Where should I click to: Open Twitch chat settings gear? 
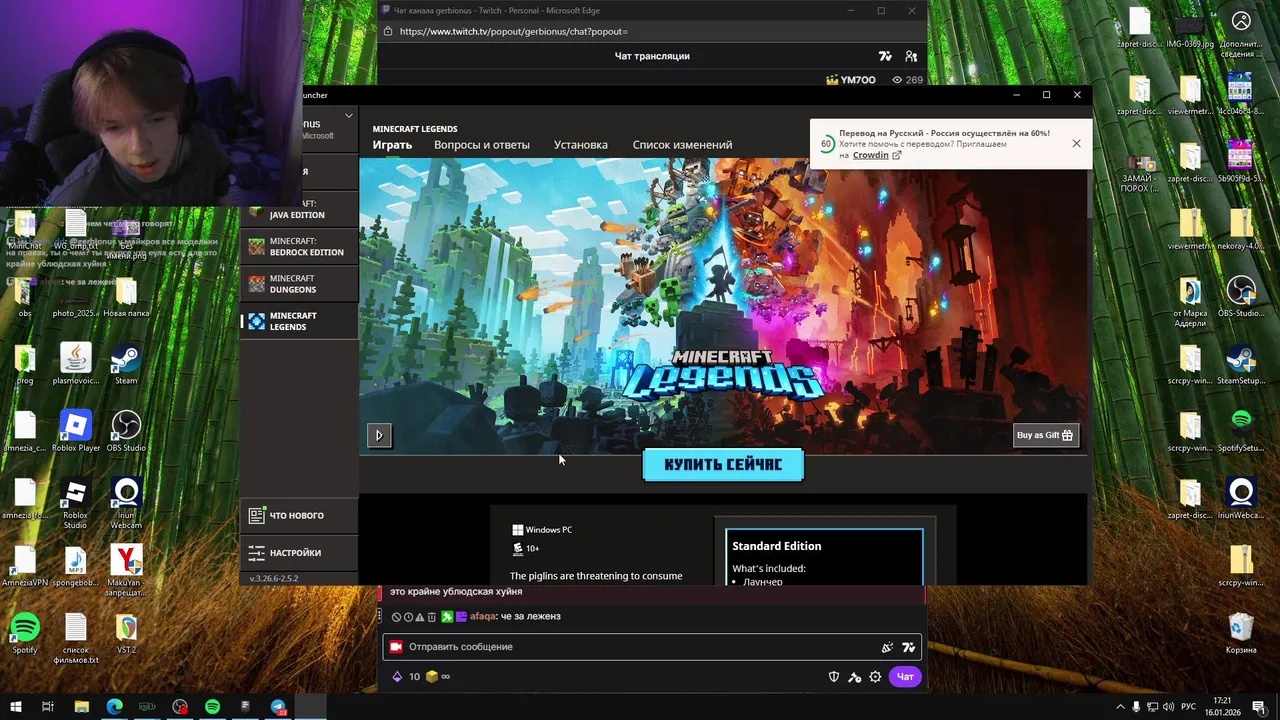point(875,677)
